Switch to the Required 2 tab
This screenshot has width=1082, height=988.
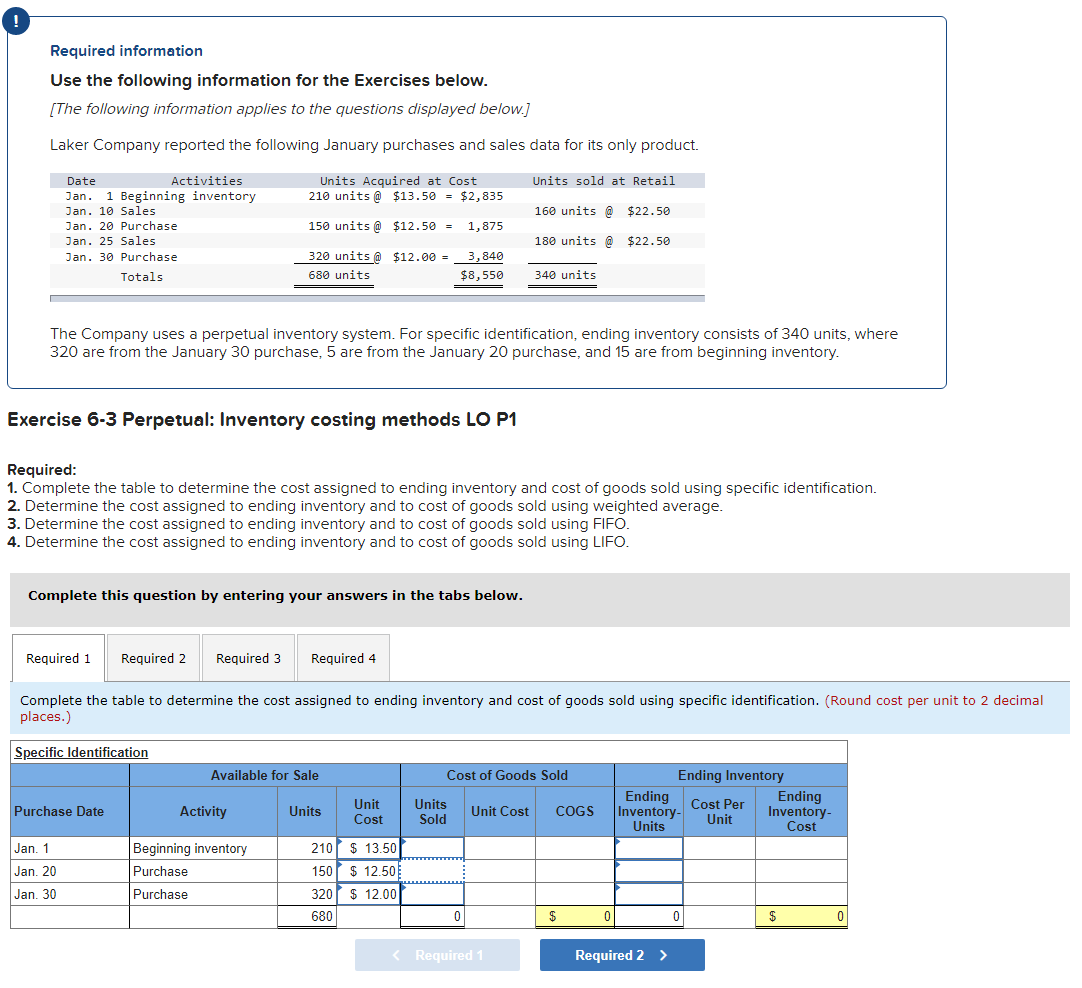[x=153, y=658]
